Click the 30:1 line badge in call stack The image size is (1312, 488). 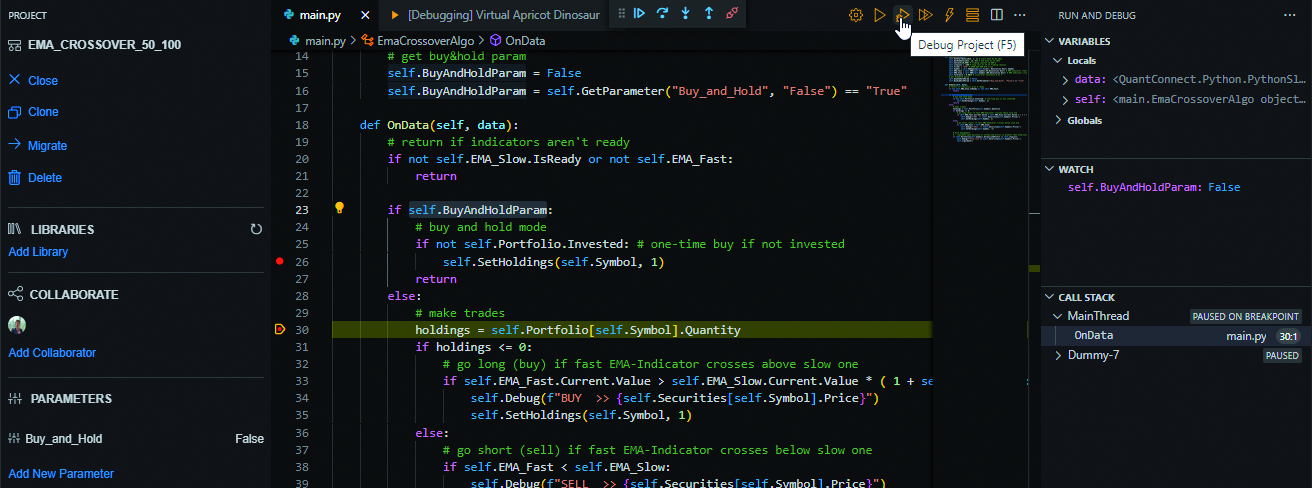pyautogui.click(x=1288, y=337)
